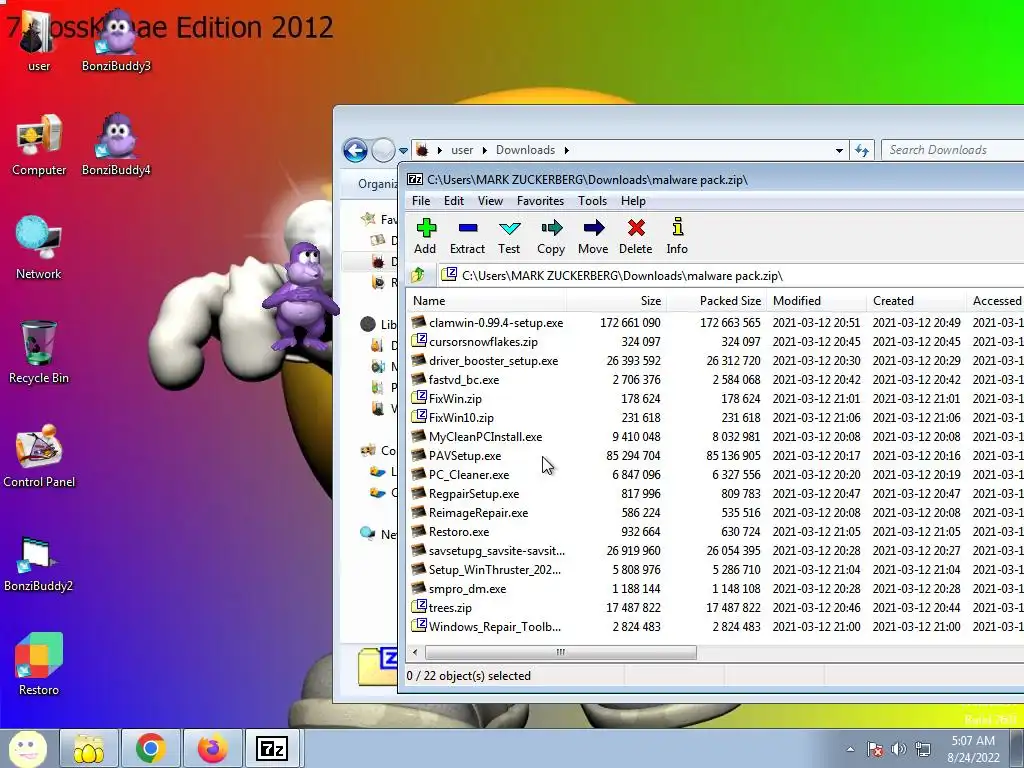Sort files by Name column header
Viewport: 1024px width, 768px height.
487,301
